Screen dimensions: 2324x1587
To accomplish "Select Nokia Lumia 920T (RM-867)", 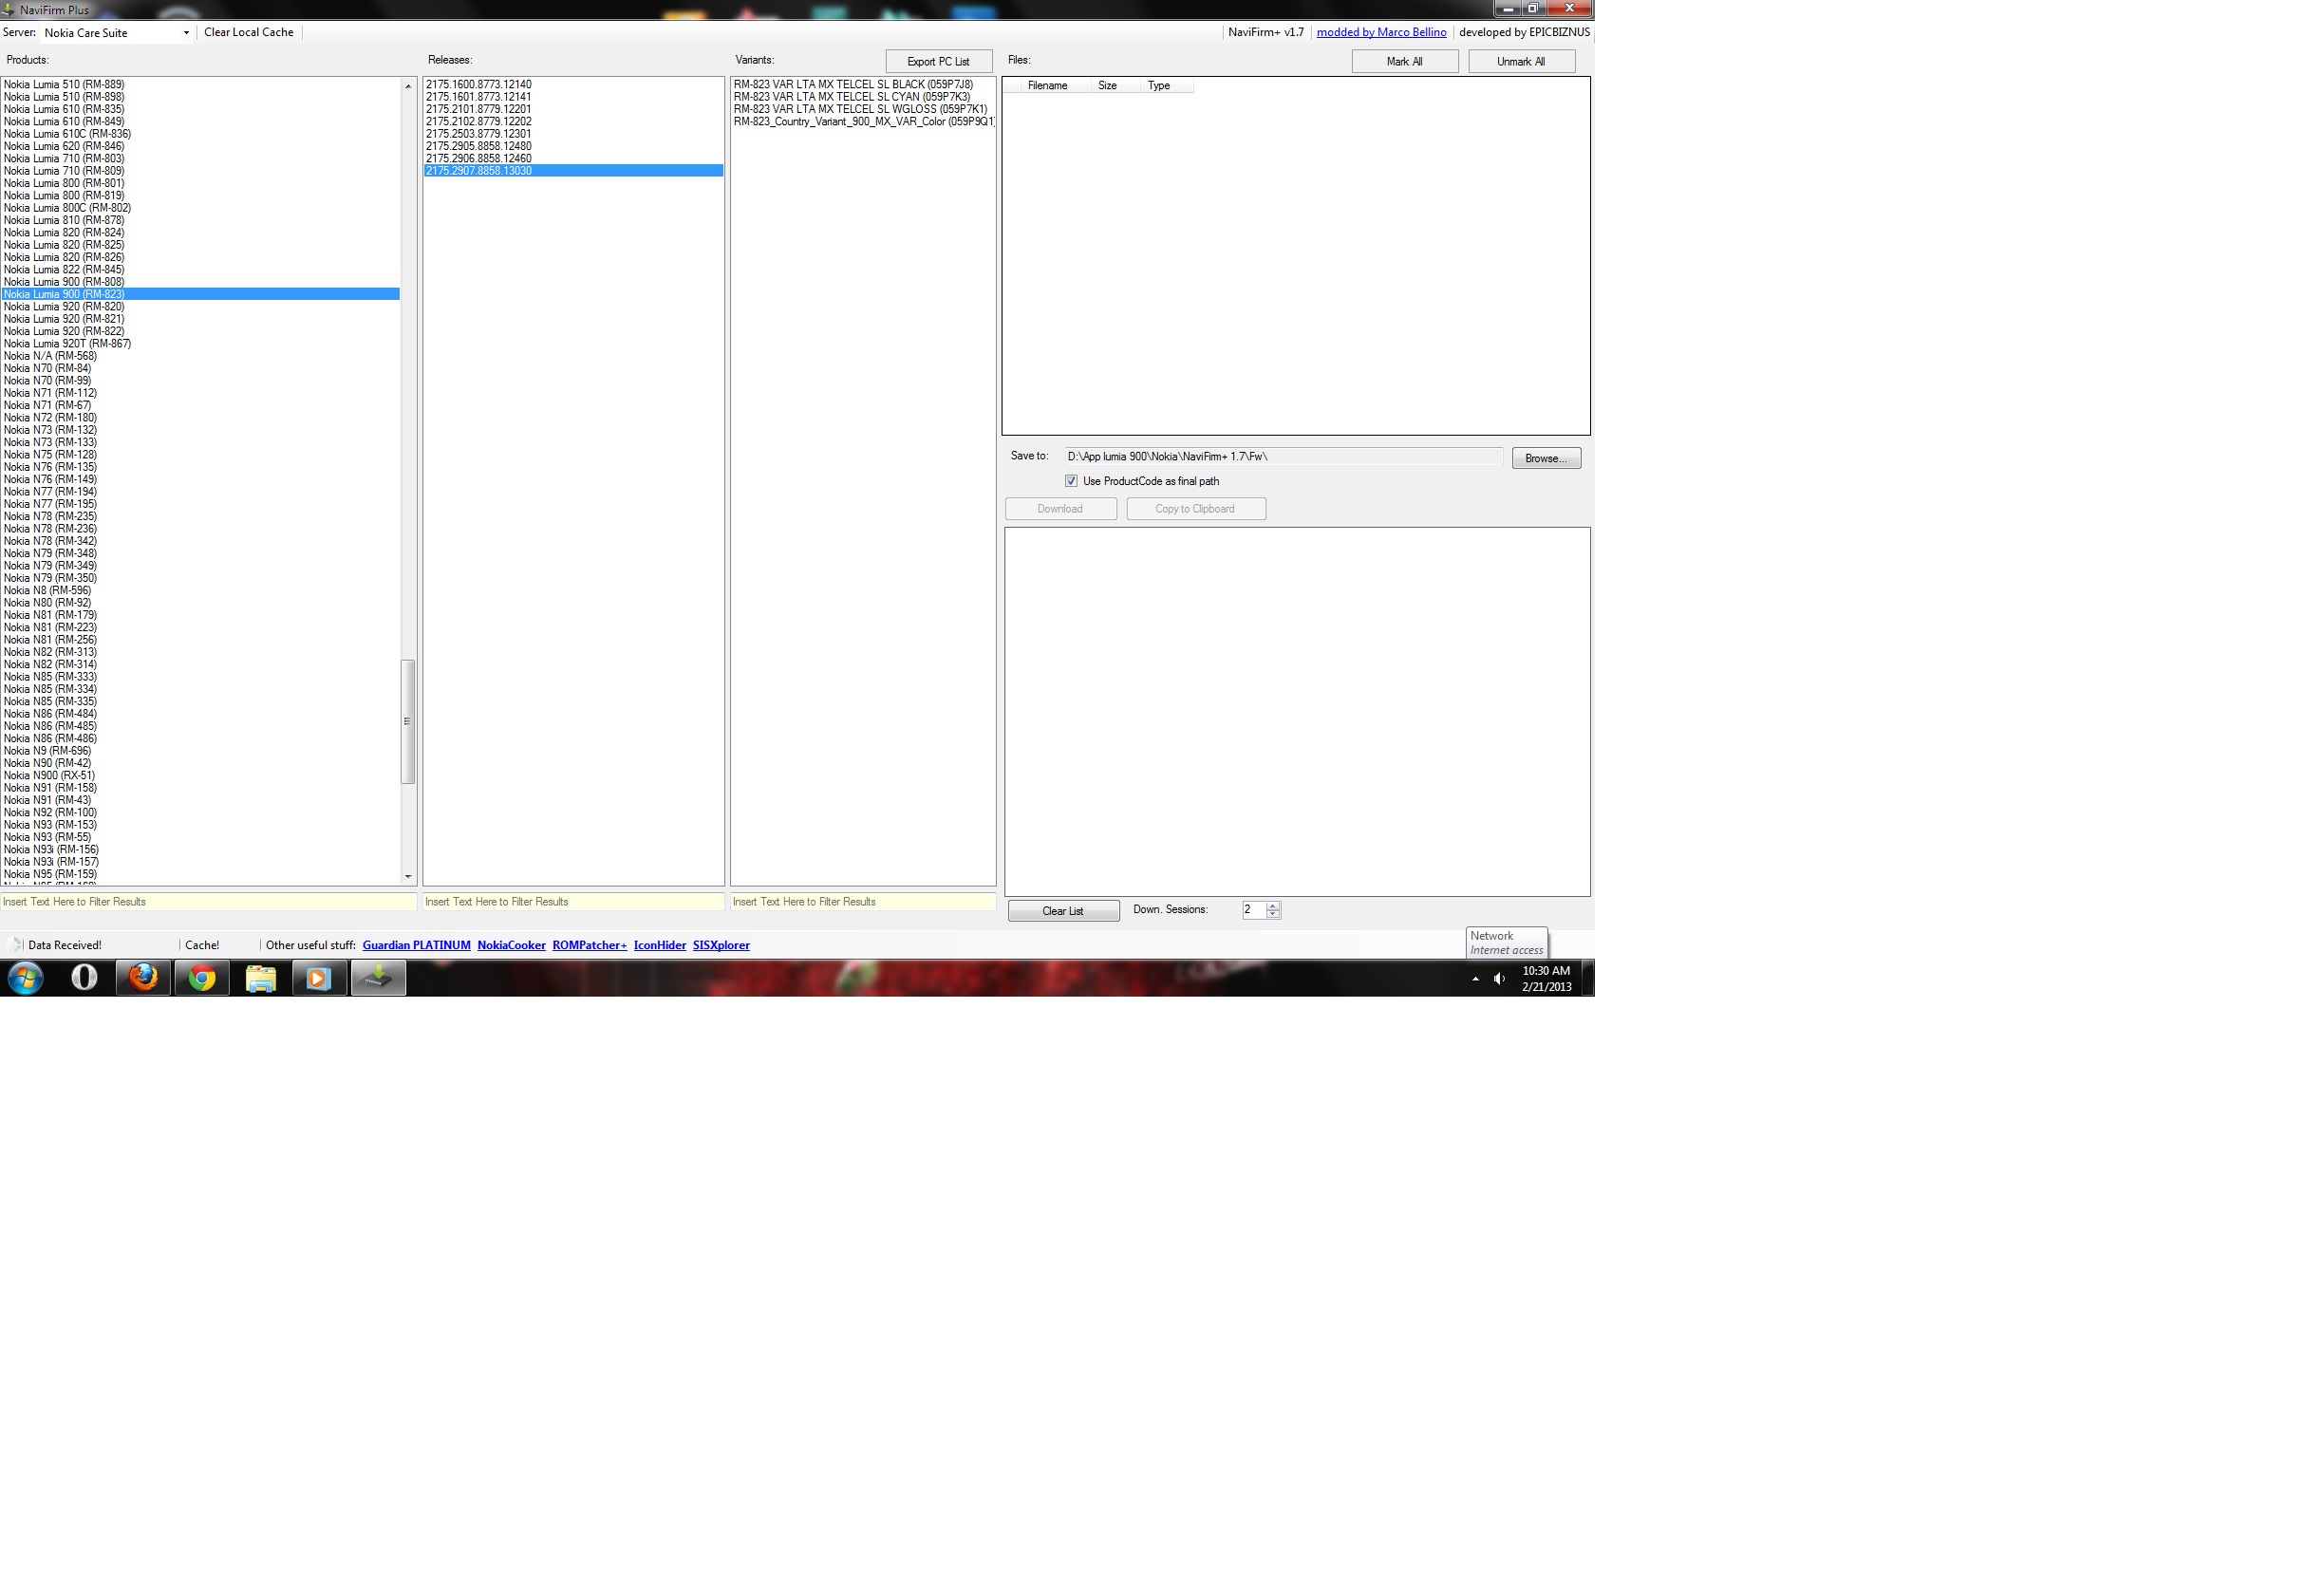I will click(x=201, y=344).
